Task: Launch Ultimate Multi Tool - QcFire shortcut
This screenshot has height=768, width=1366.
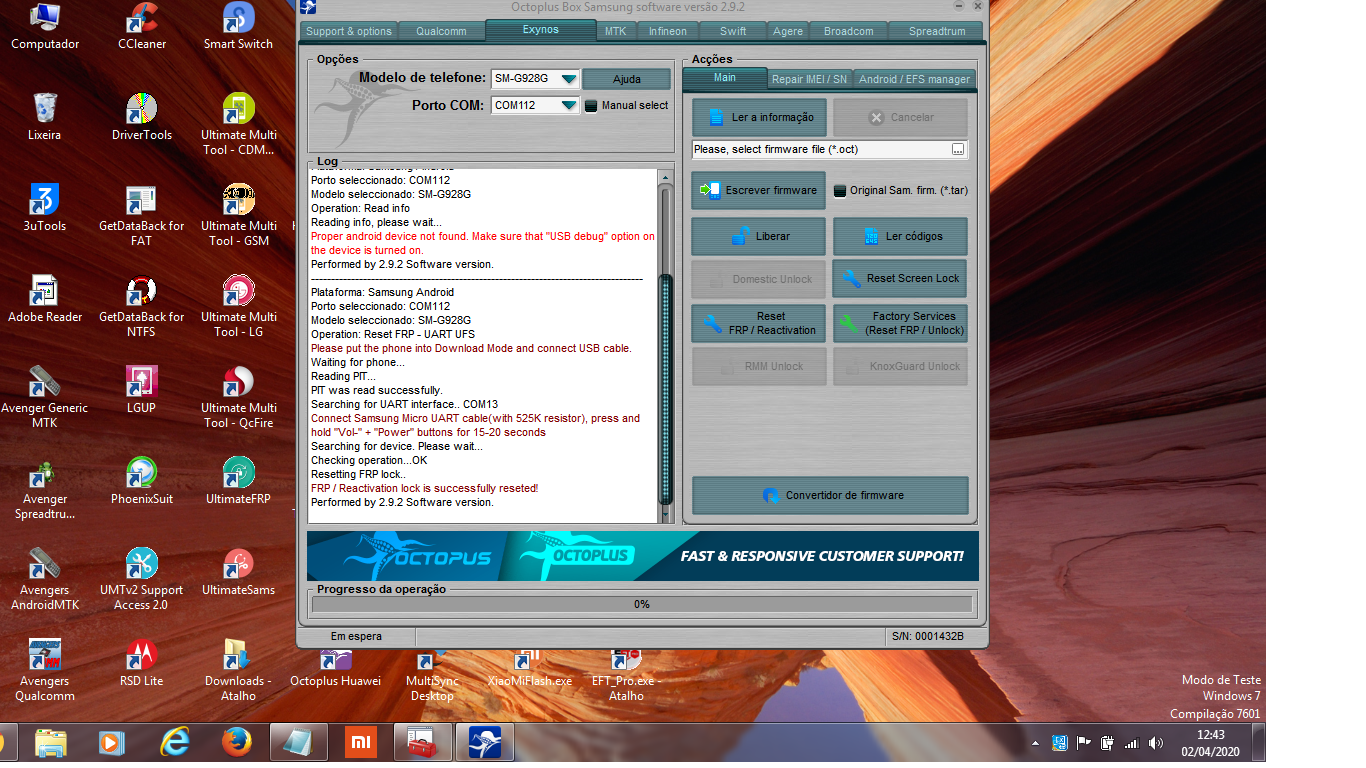Action: (238, 397)
